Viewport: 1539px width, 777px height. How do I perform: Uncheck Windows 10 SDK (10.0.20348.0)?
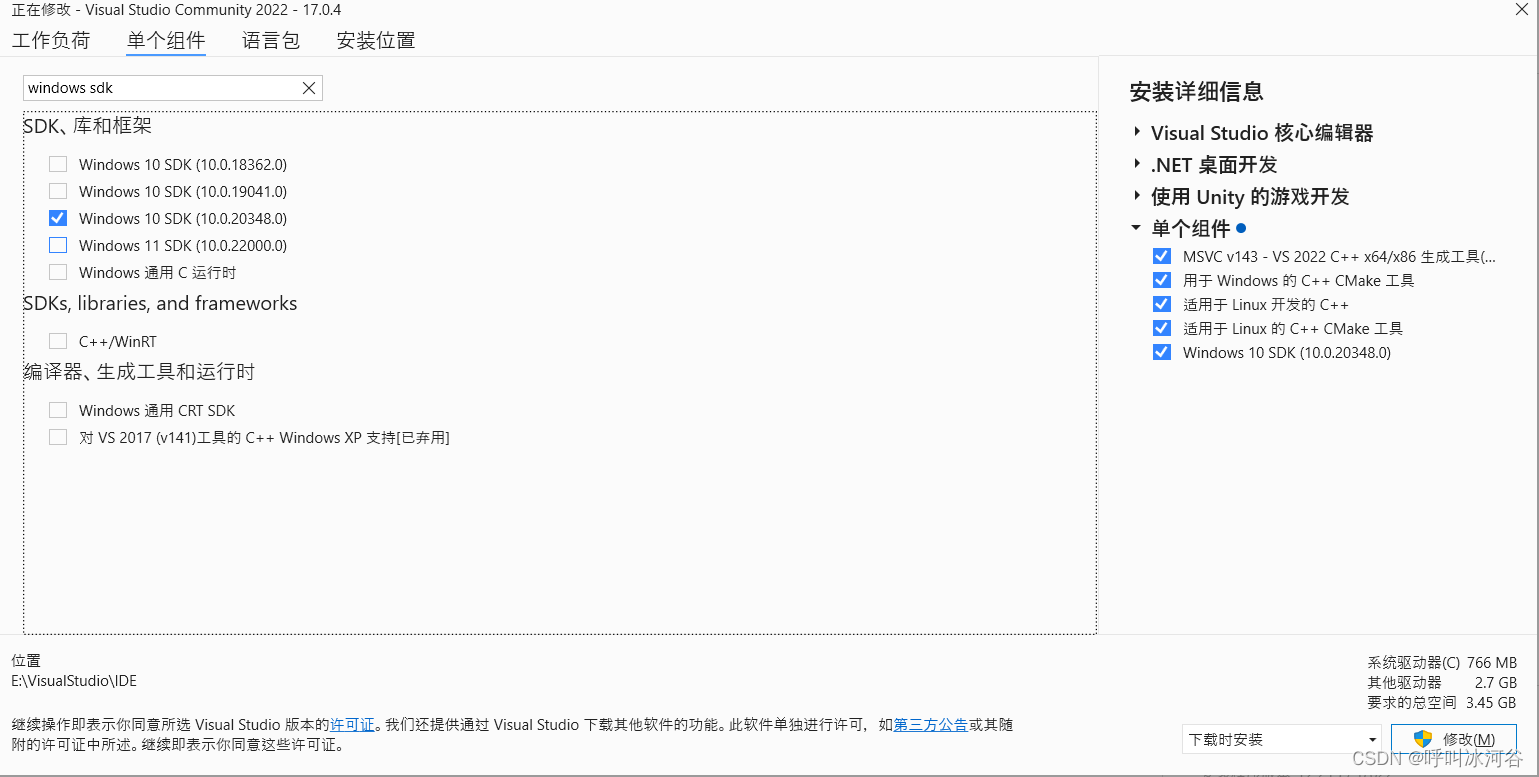[x=58, y=218]
